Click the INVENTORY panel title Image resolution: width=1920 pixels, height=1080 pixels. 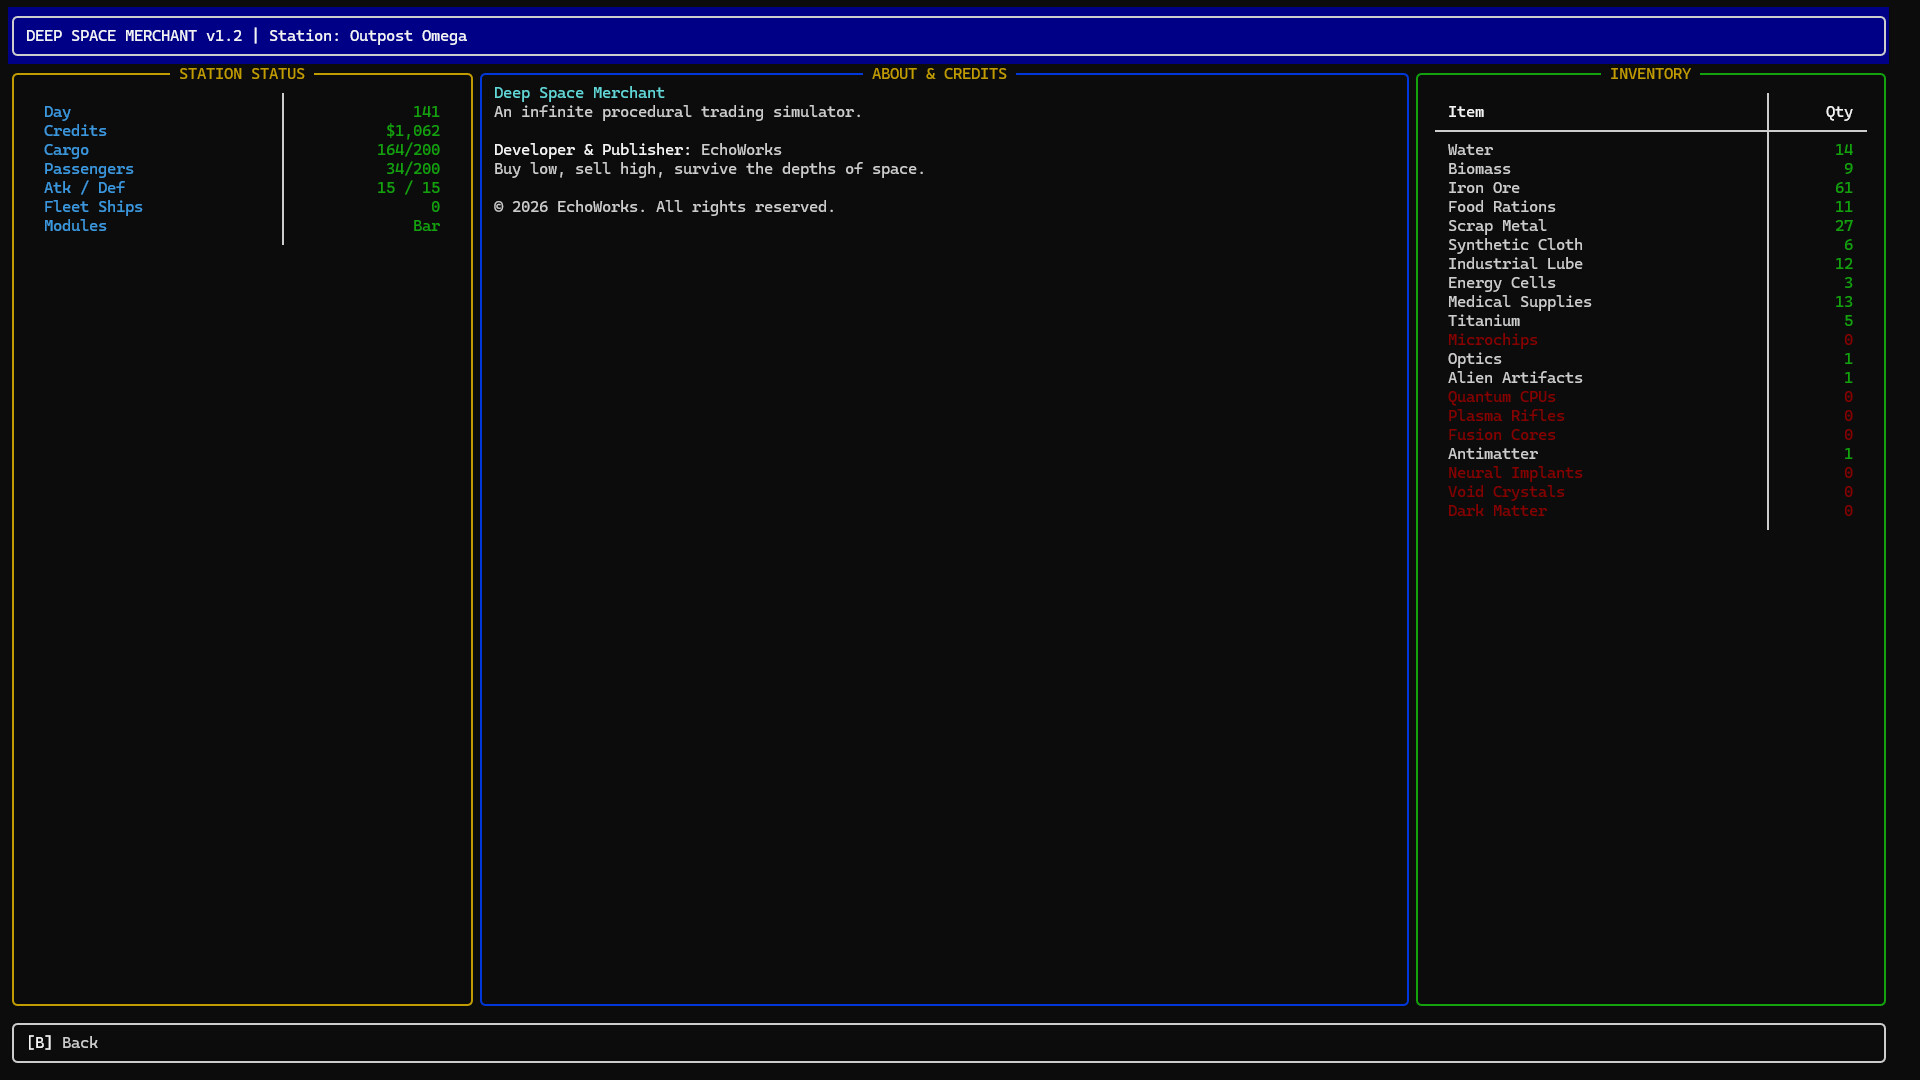tap(1649, 74)
